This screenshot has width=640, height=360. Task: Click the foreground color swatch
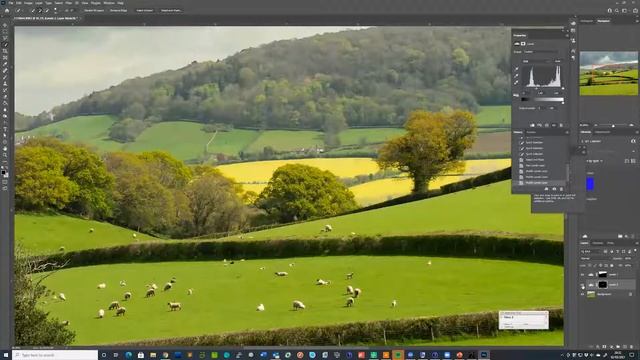click(x=4, y=173)
